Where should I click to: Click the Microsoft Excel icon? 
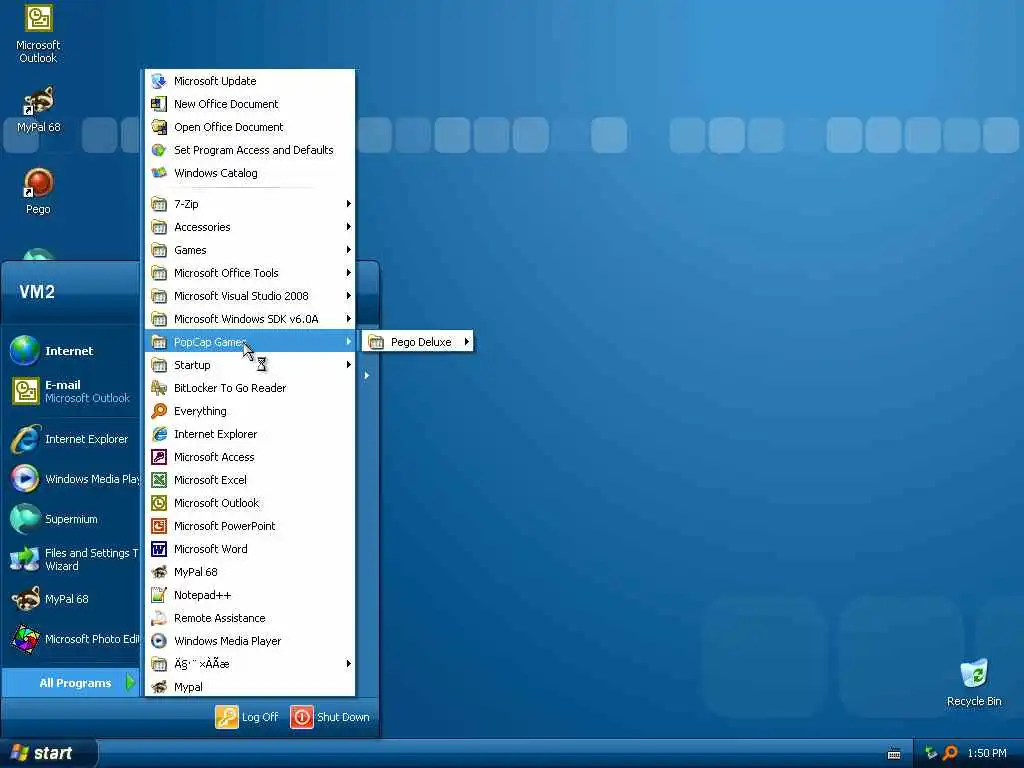point(159,480)
